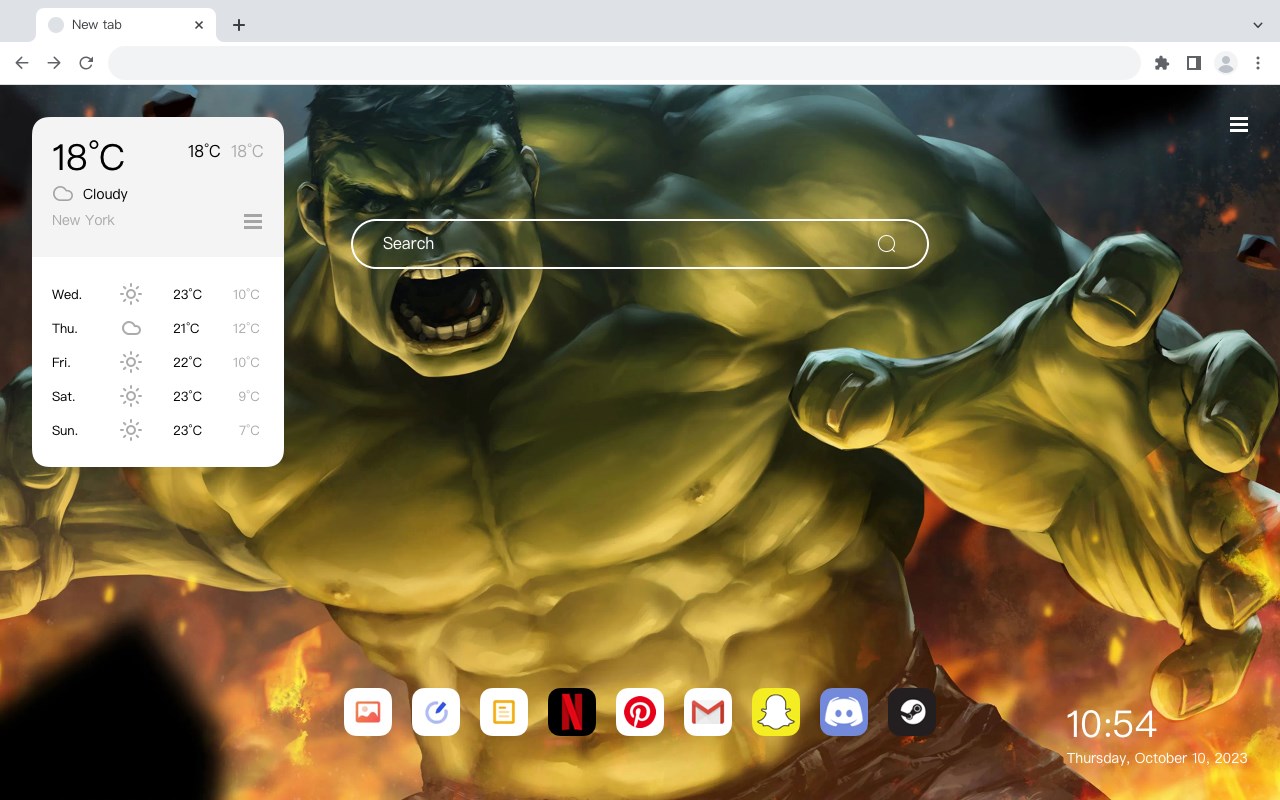Image resolution: width=1280 pixels, height=800 pixels.
Task: Open the Gmail shortcut
Action: click(708, 712)
